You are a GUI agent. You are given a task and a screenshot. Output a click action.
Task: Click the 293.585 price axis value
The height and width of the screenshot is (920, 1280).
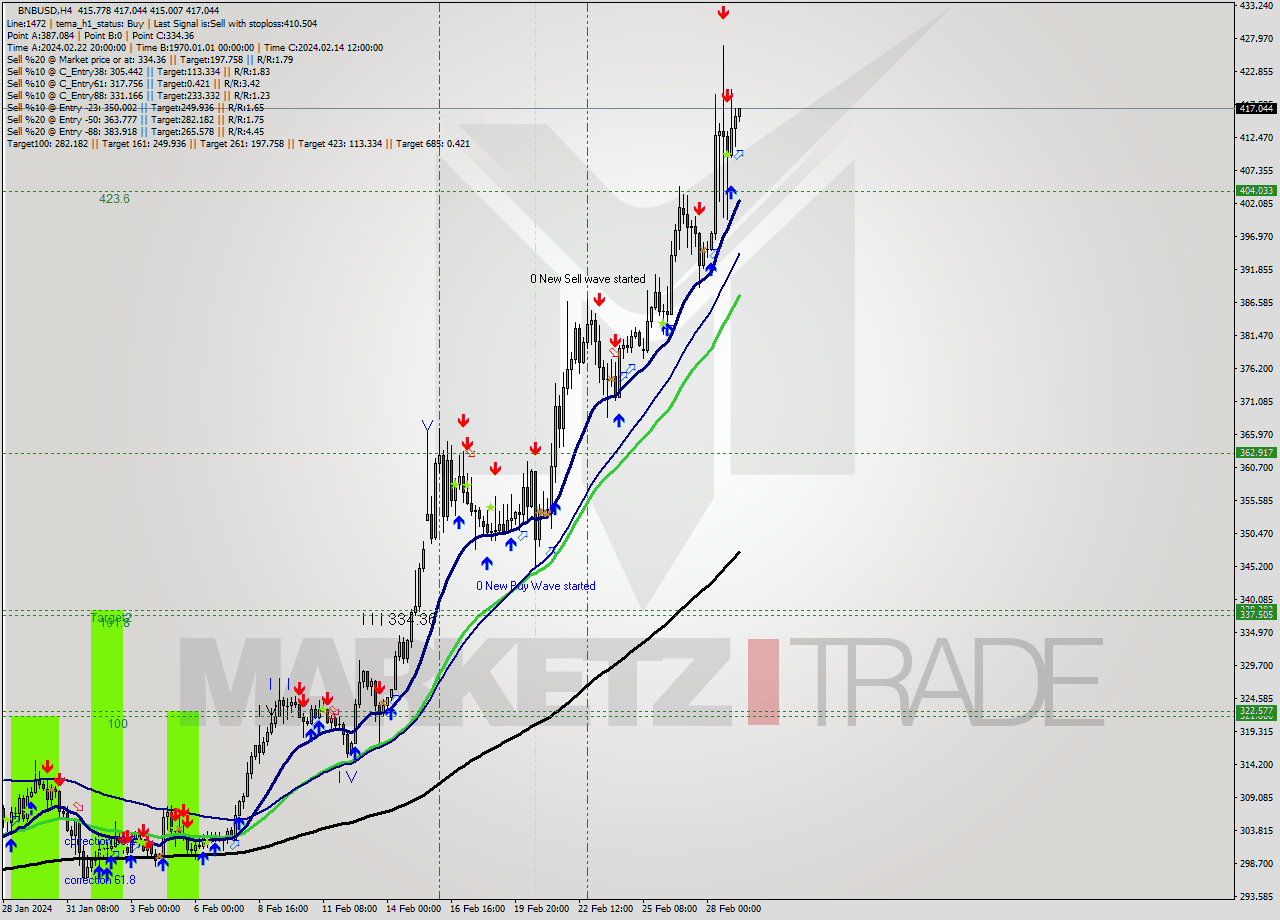[1256, 896]
